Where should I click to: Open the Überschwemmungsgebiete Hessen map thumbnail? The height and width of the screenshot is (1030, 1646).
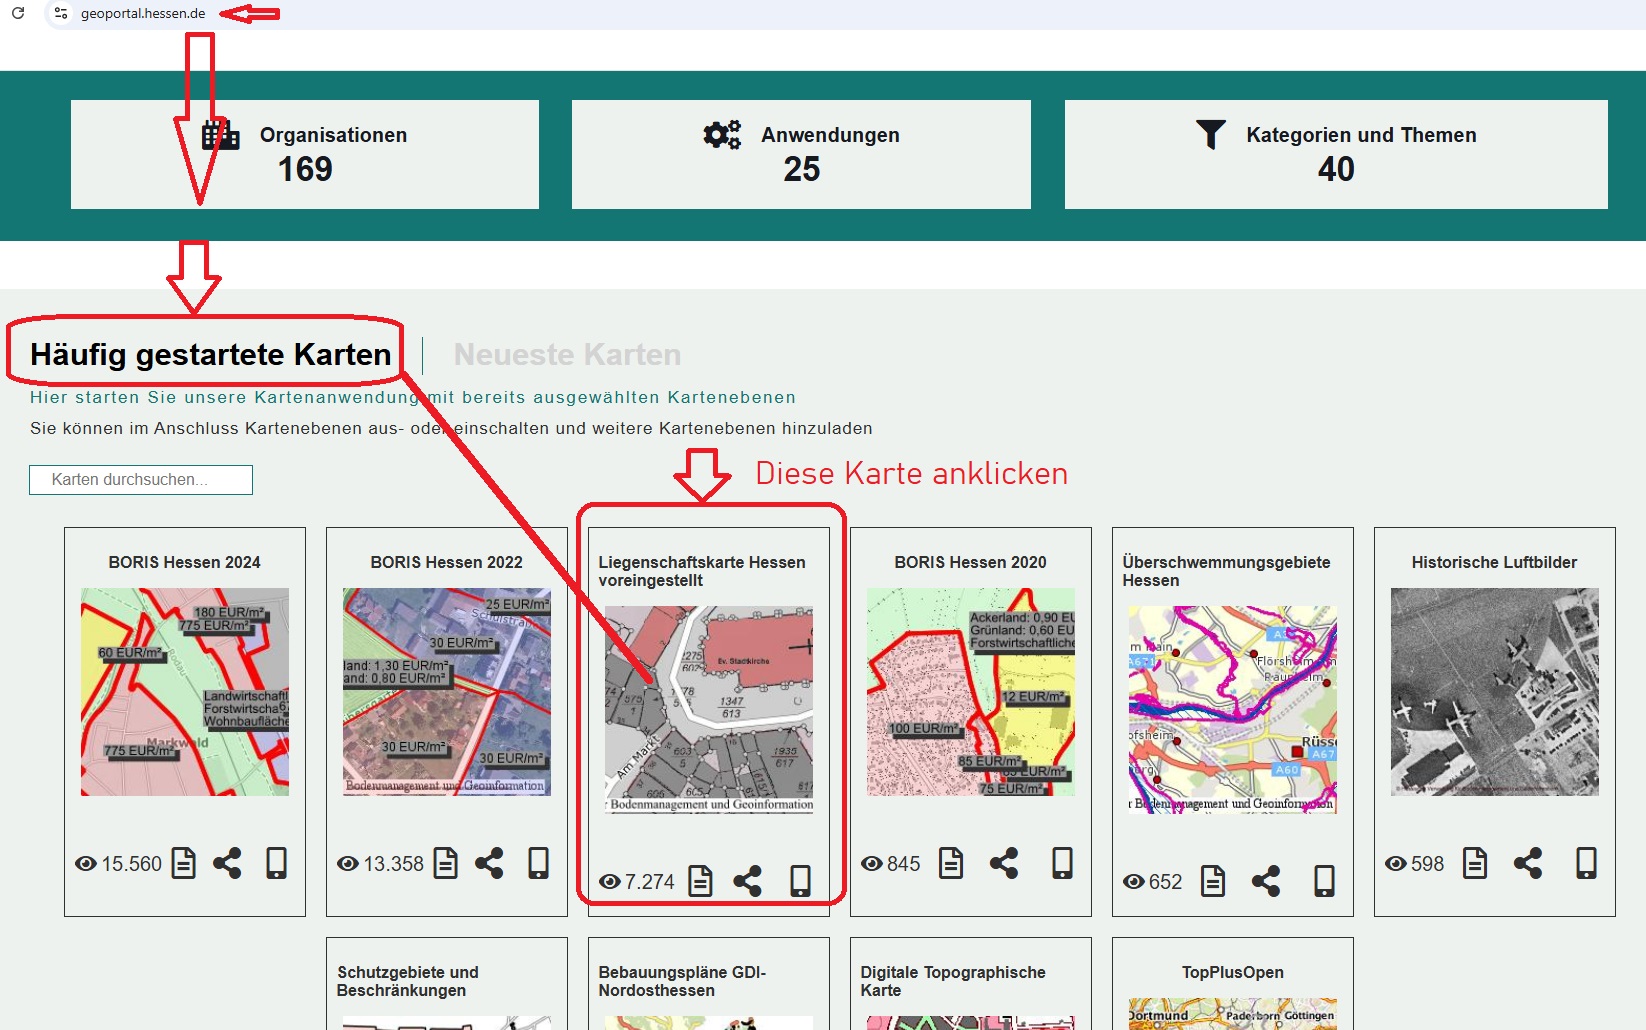coord(1233,710)
